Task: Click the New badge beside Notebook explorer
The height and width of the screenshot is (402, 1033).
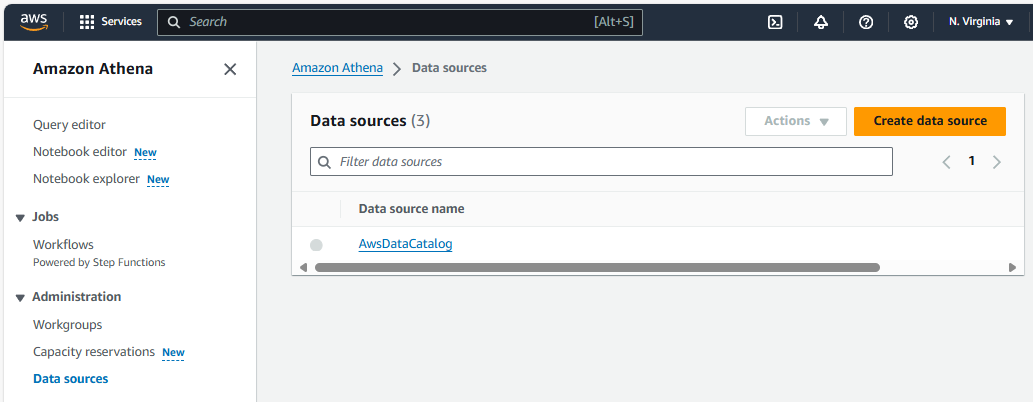Action: pyautogui.click(x=158, y=180)
